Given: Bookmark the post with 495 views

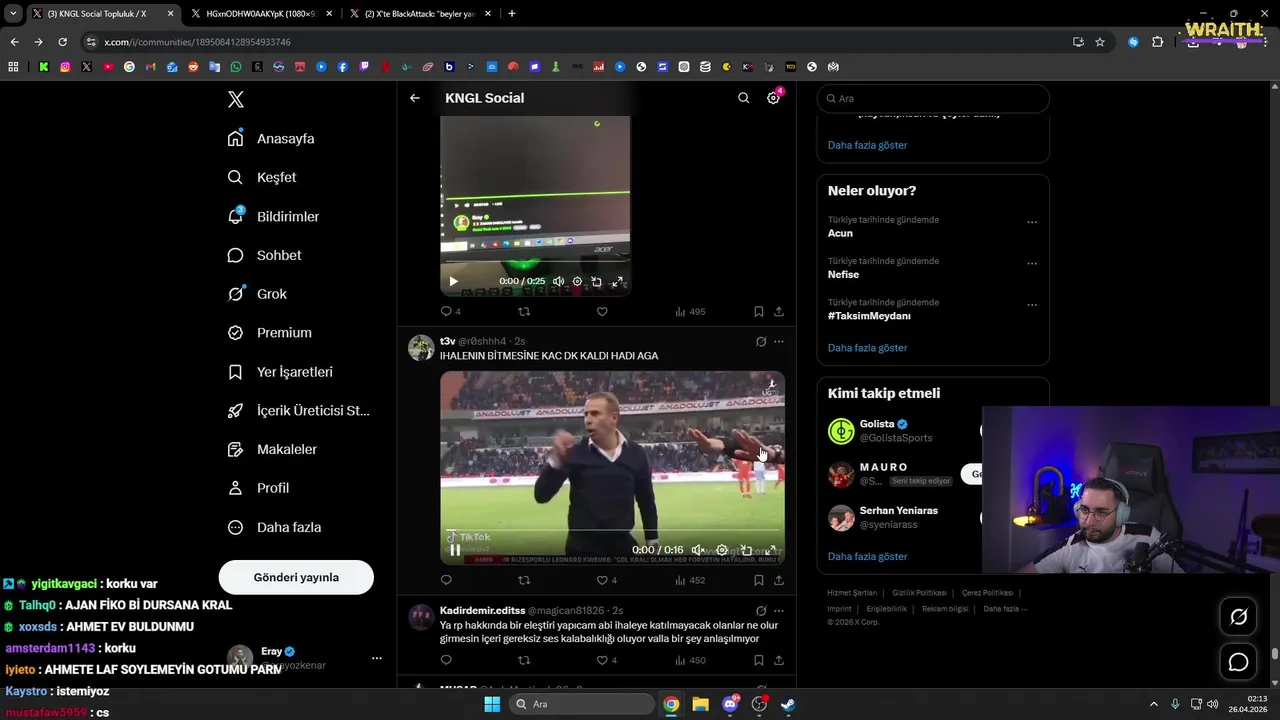Looking at the screenshot, I should [758, 312].
